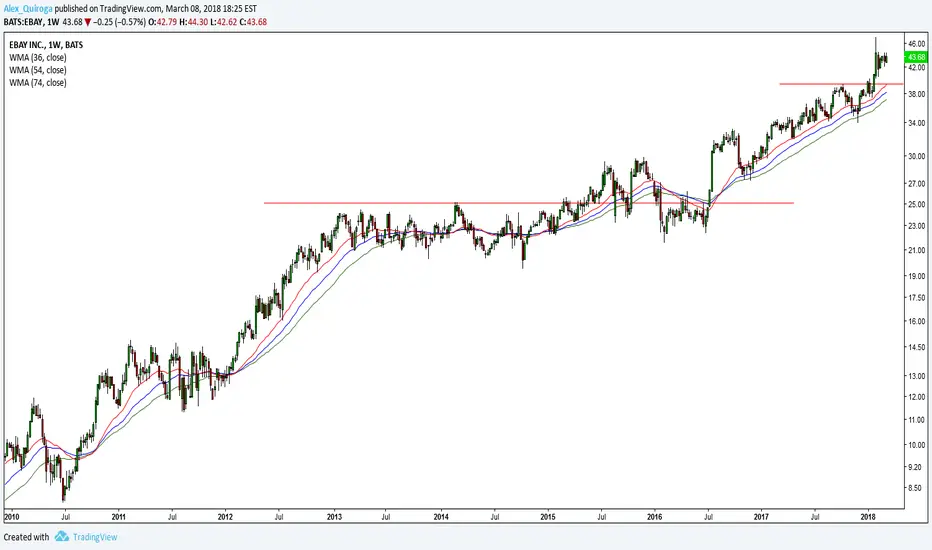The image size is (932, 550).
Task: Click the 34.00 price axis label
Action: [917, 123]
